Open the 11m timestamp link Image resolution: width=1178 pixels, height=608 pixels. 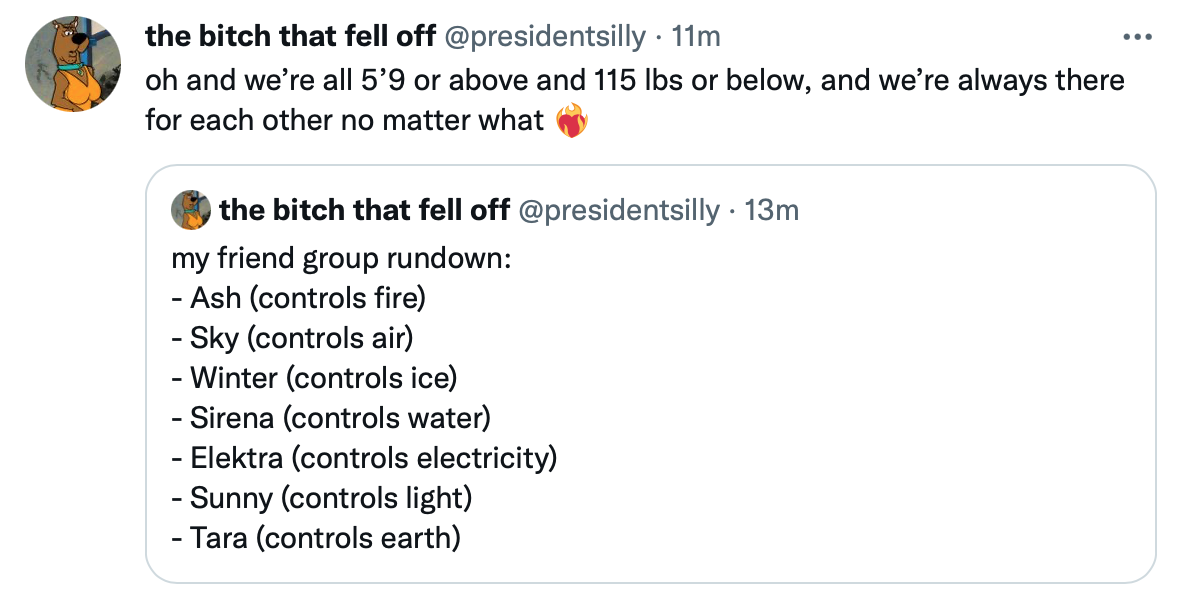(695, 36)
